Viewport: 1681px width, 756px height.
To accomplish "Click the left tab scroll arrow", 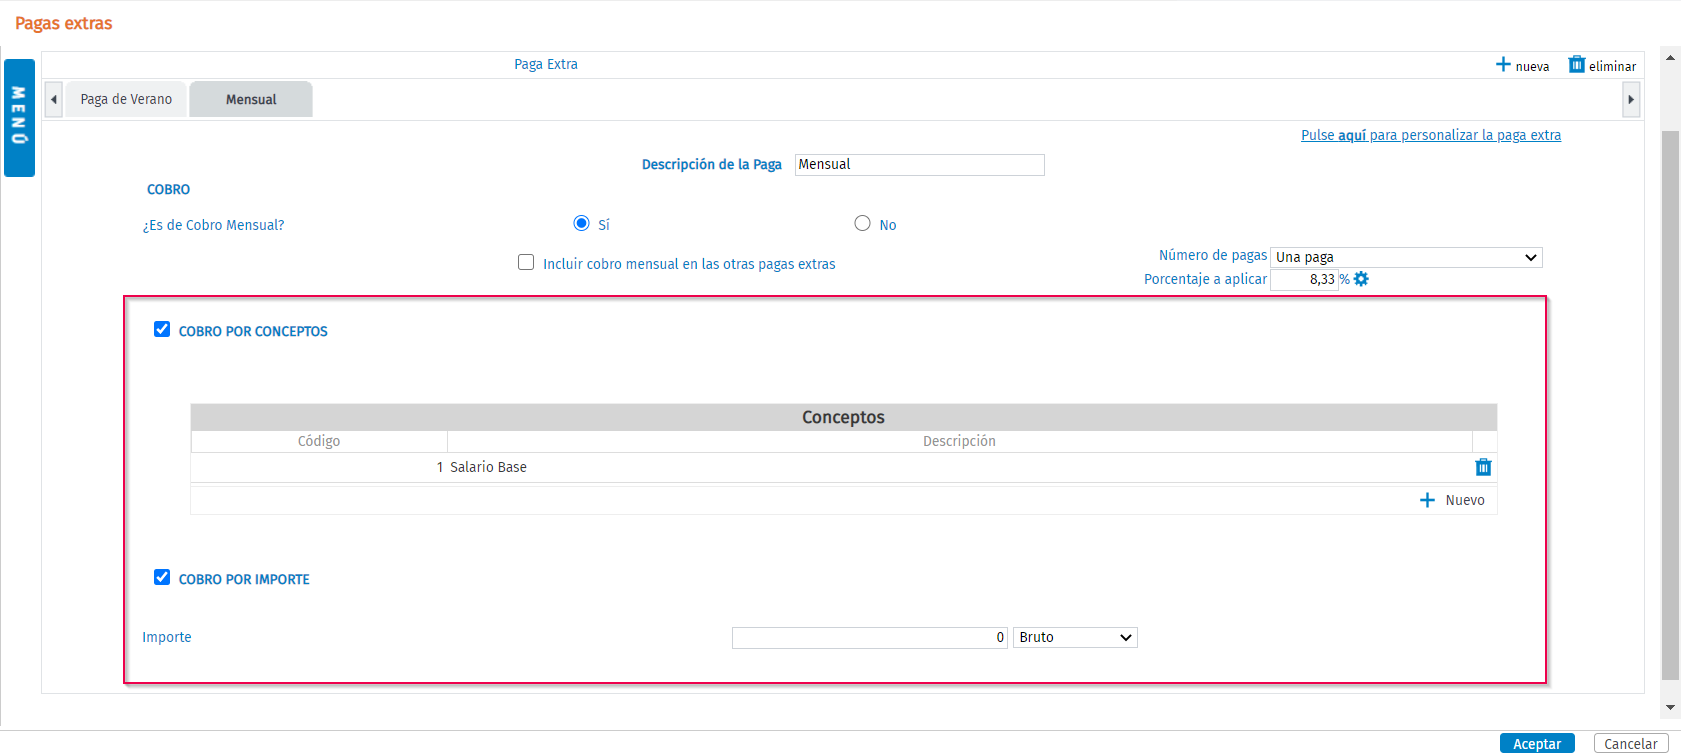I will point(54,99).
